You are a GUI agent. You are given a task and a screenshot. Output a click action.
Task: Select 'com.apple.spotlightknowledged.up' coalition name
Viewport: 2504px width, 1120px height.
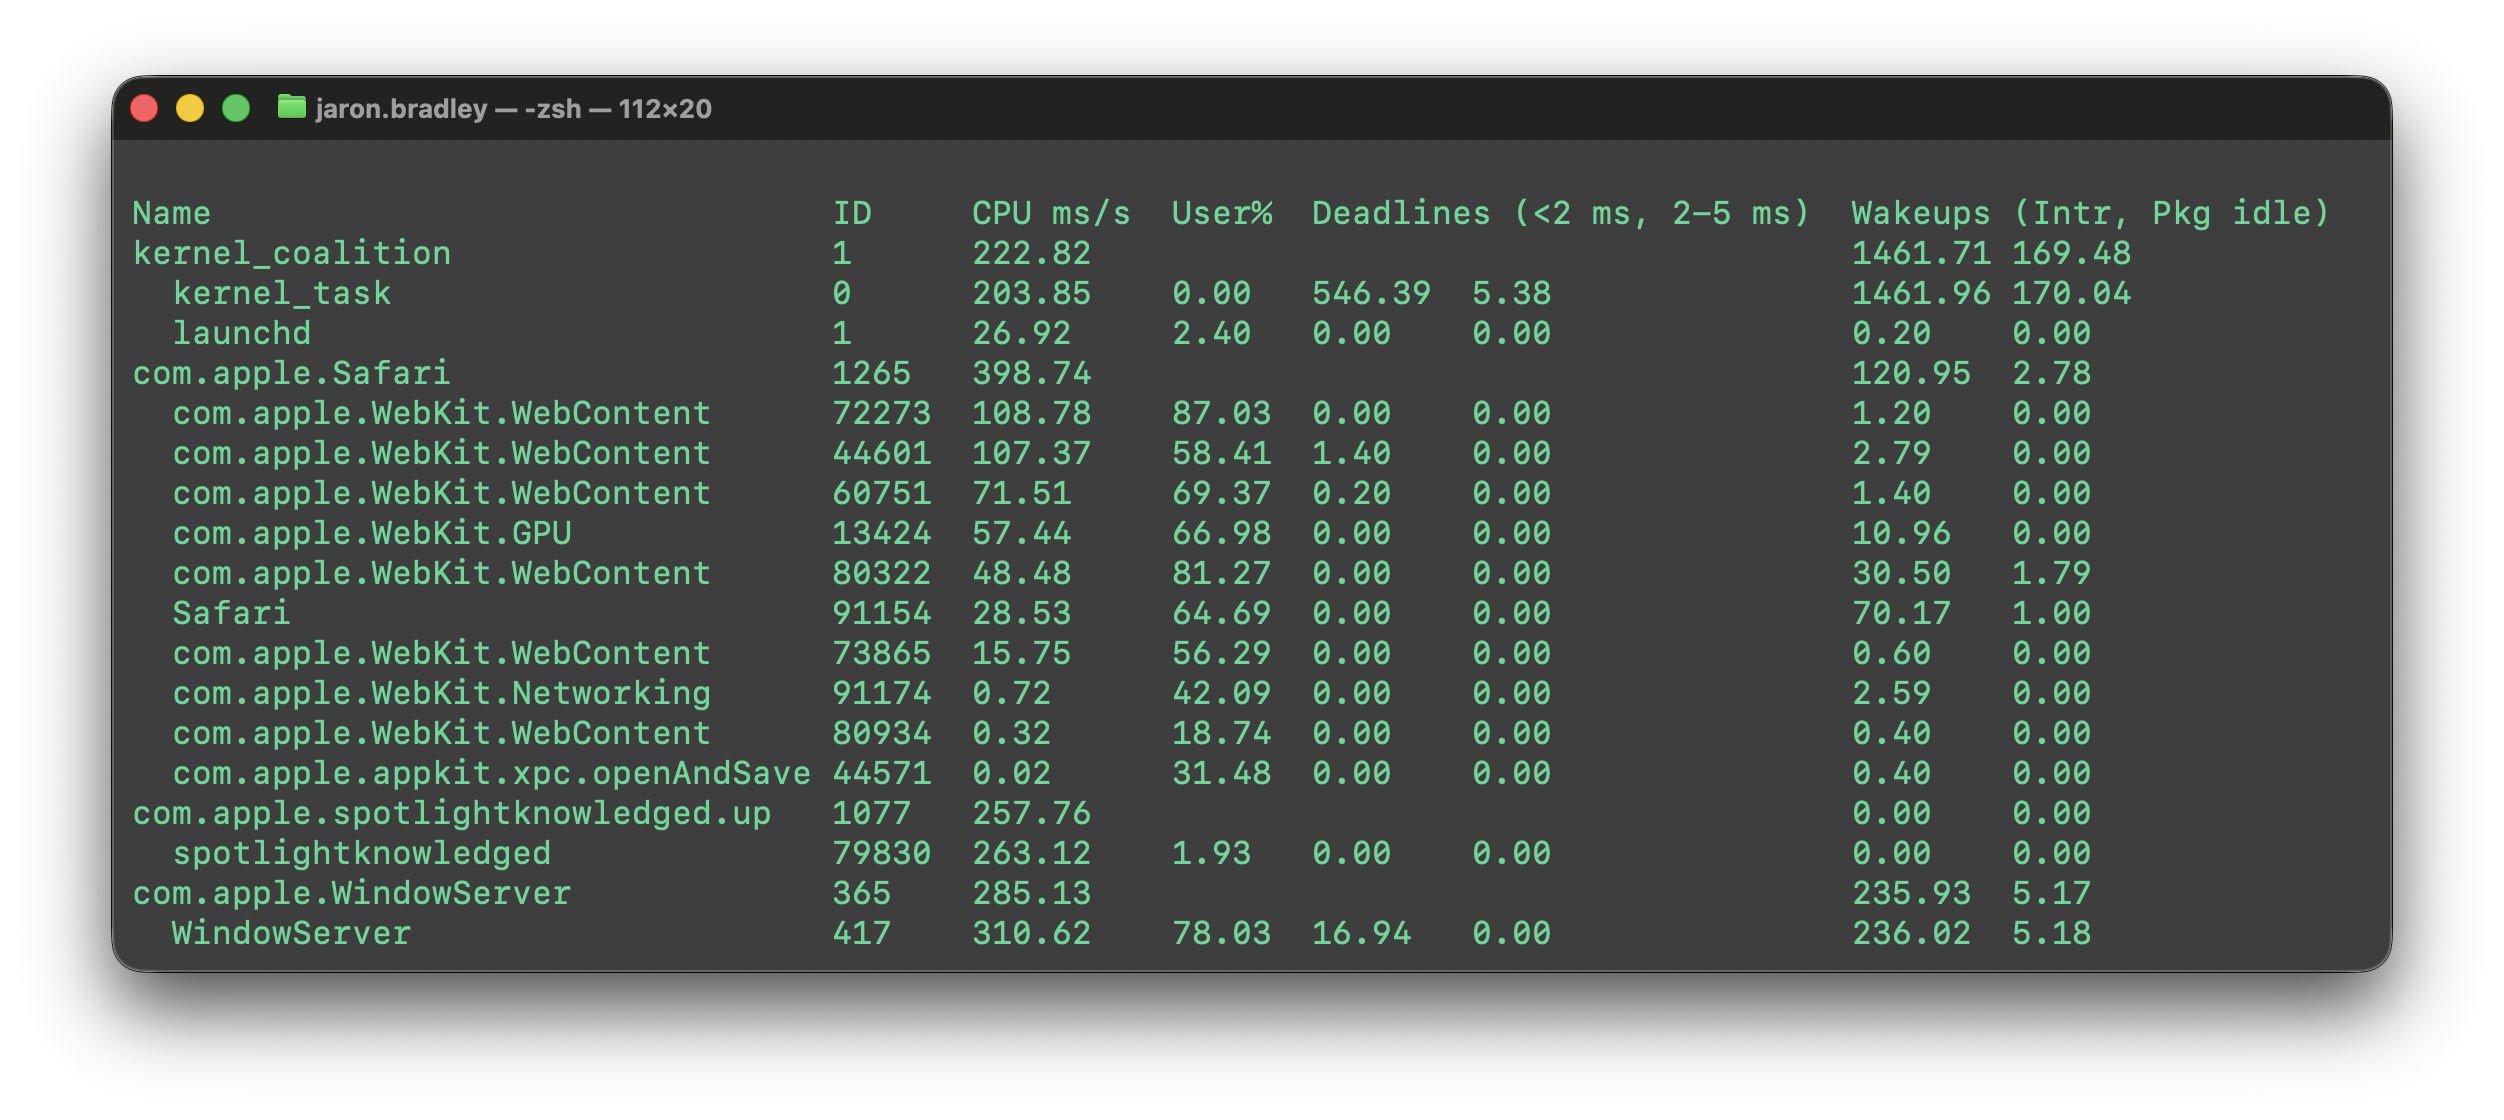coord(452,813)
